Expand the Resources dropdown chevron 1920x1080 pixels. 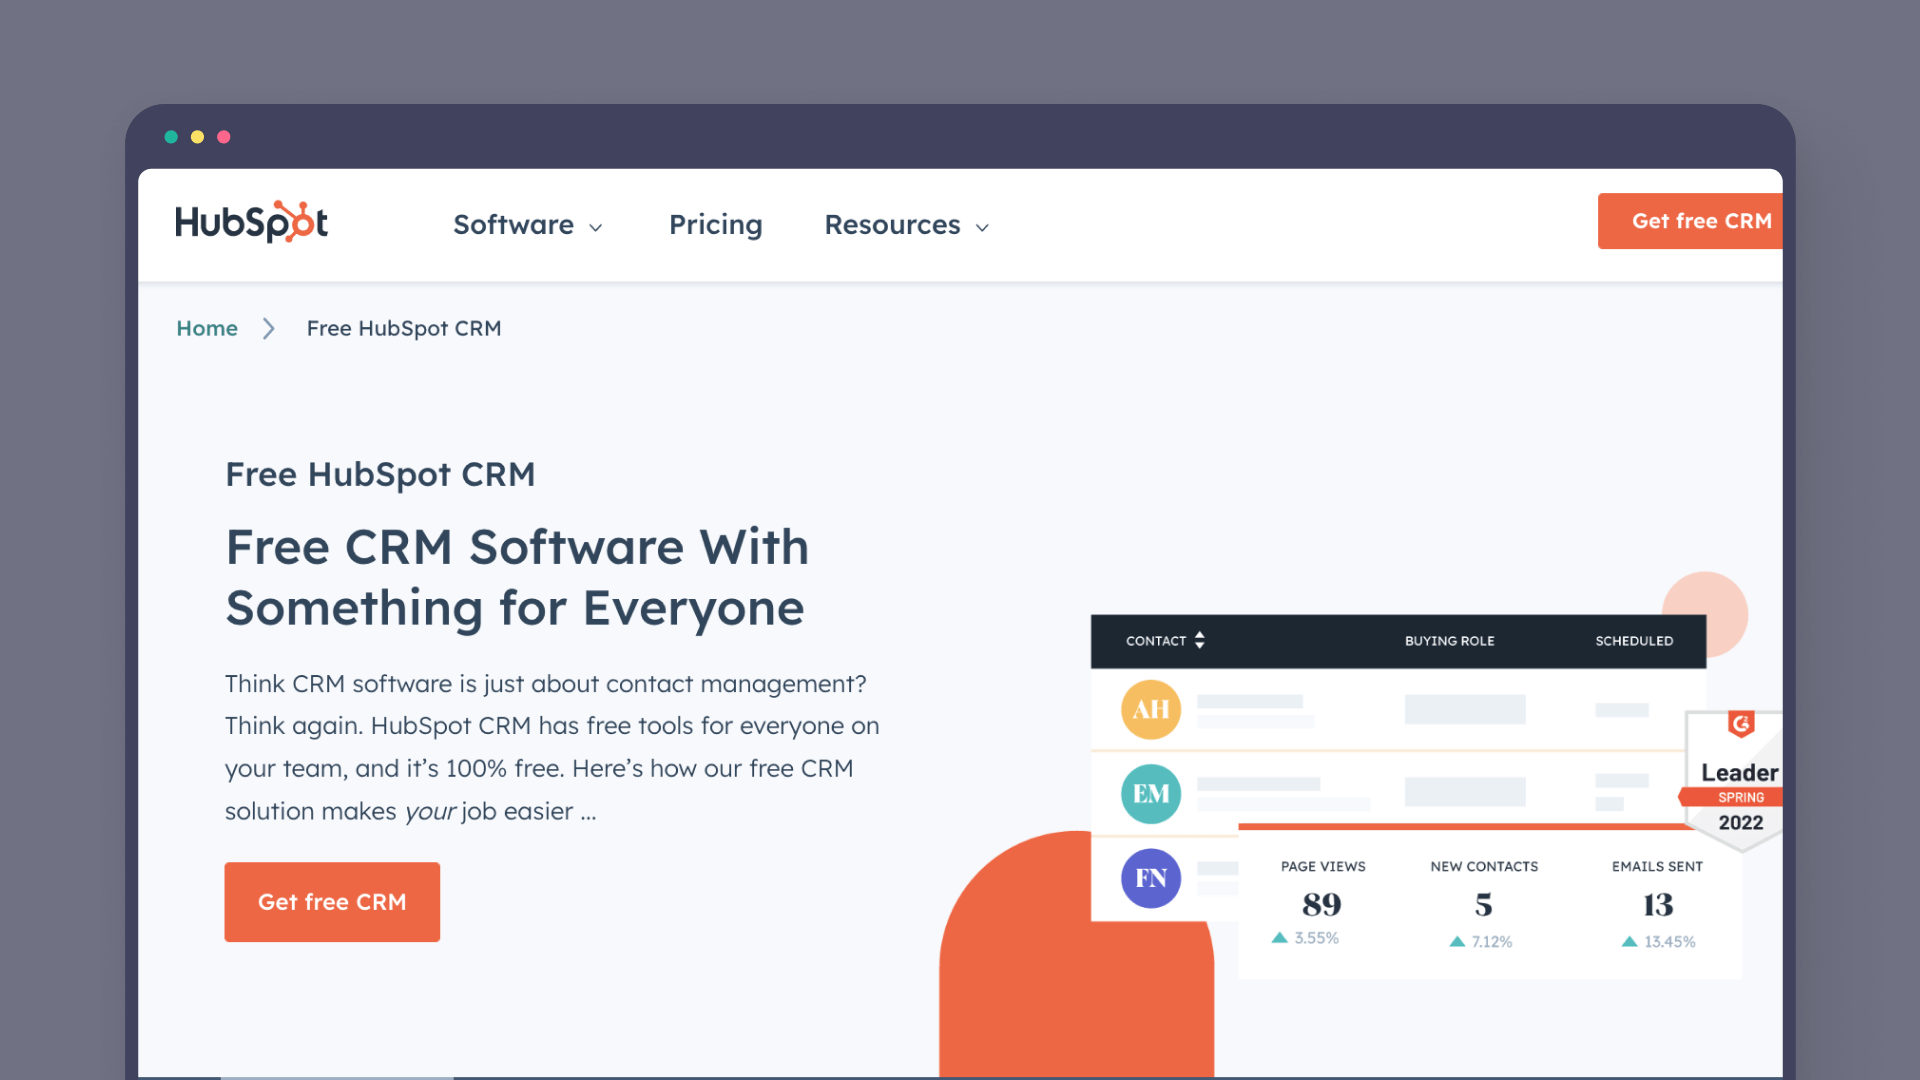coord(982,228)
